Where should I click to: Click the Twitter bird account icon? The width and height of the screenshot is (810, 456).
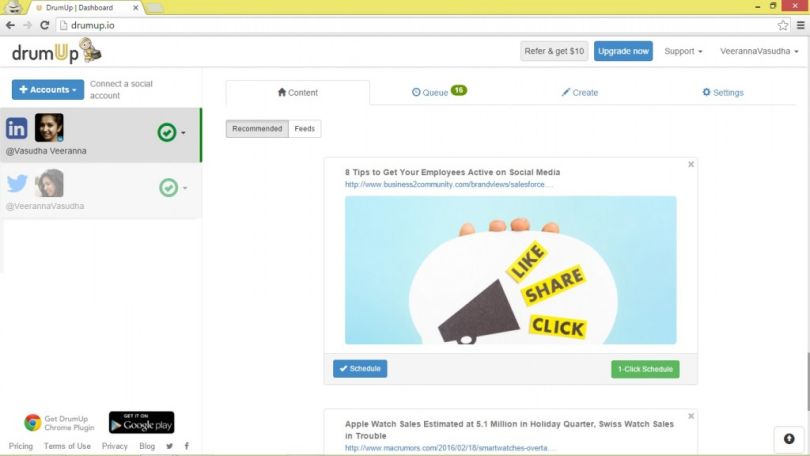pos(17,184)
